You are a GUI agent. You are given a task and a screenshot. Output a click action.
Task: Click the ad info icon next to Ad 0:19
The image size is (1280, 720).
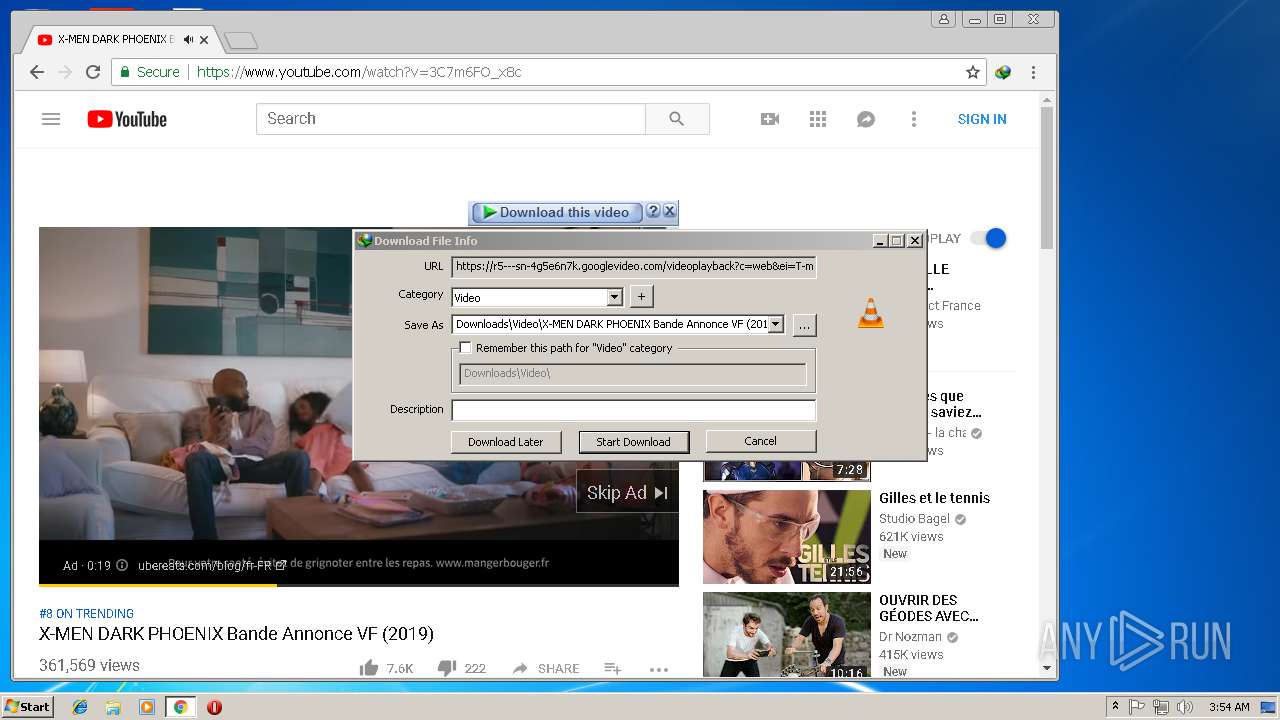122,565
